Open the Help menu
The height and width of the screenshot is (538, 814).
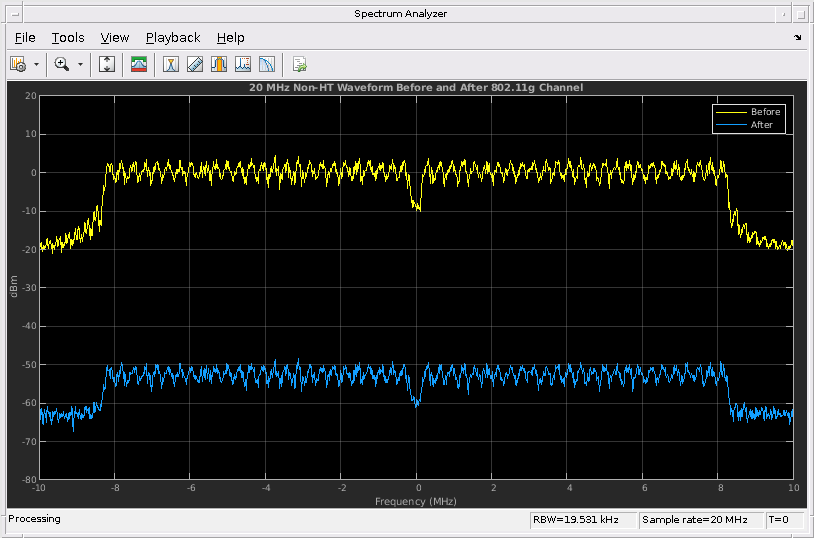pos(230,37)
